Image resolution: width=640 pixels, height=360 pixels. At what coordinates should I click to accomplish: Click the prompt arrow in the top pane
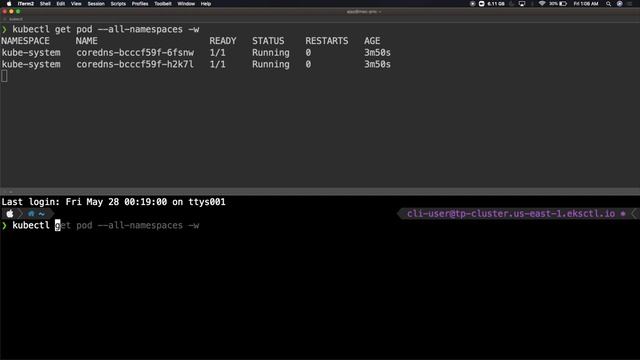click(4, 29)
